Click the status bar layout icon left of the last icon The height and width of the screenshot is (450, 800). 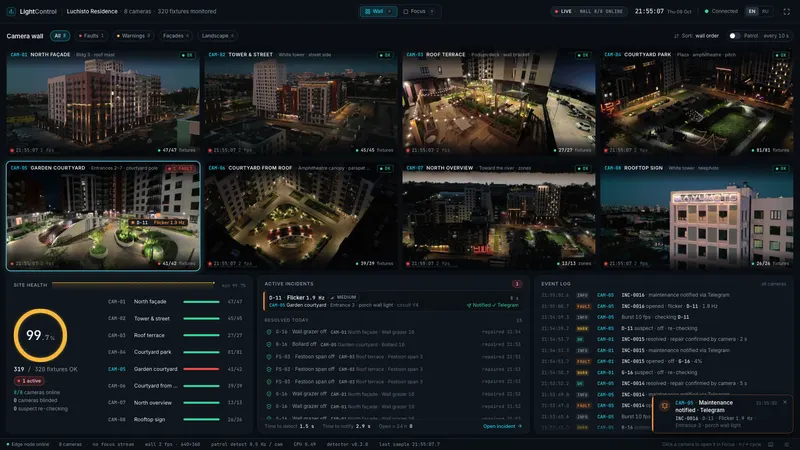click(x=771, y=444)
